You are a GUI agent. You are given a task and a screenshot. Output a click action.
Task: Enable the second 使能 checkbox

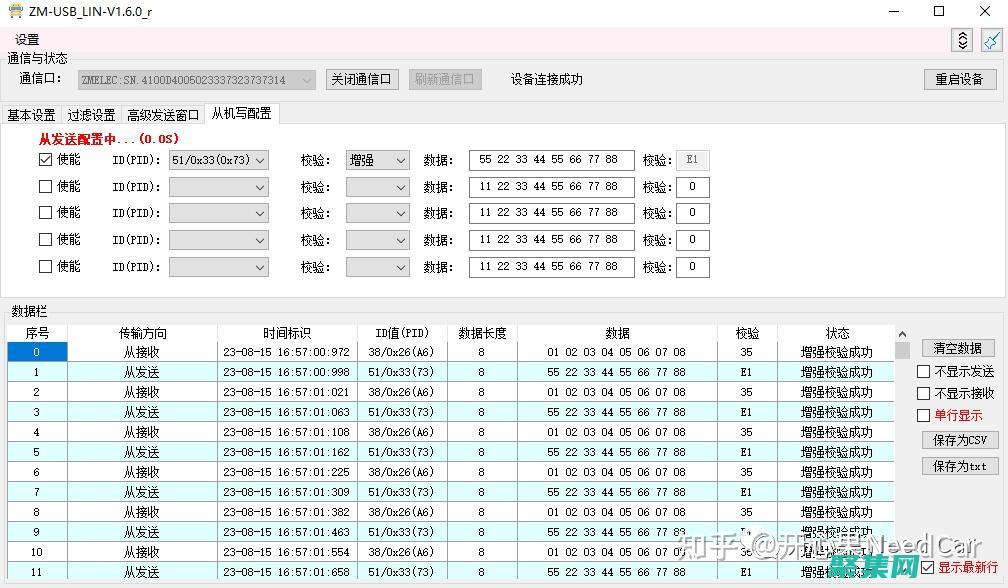pos(46,186)
